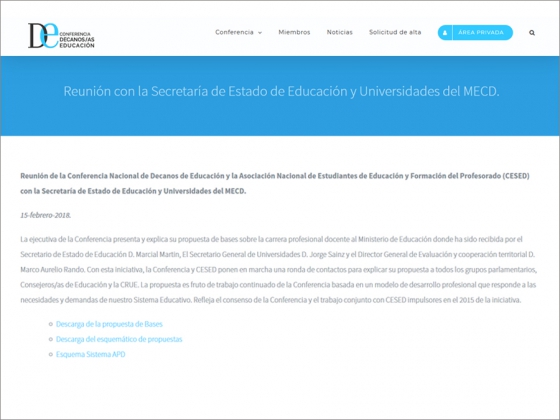Screen dimensions: 560x420
Task: Select Solicitud de alta in navigation
Action: tap(395, 32)
